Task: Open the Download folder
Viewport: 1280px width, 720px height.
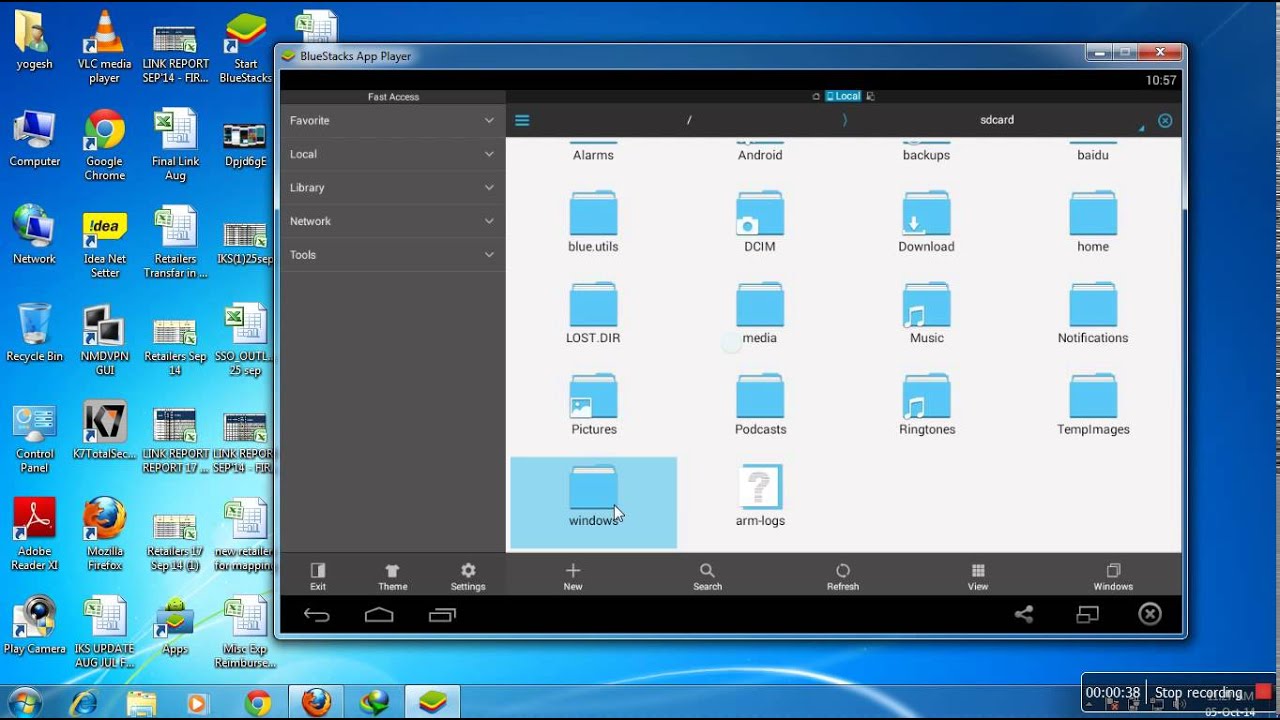Action: 926,222
